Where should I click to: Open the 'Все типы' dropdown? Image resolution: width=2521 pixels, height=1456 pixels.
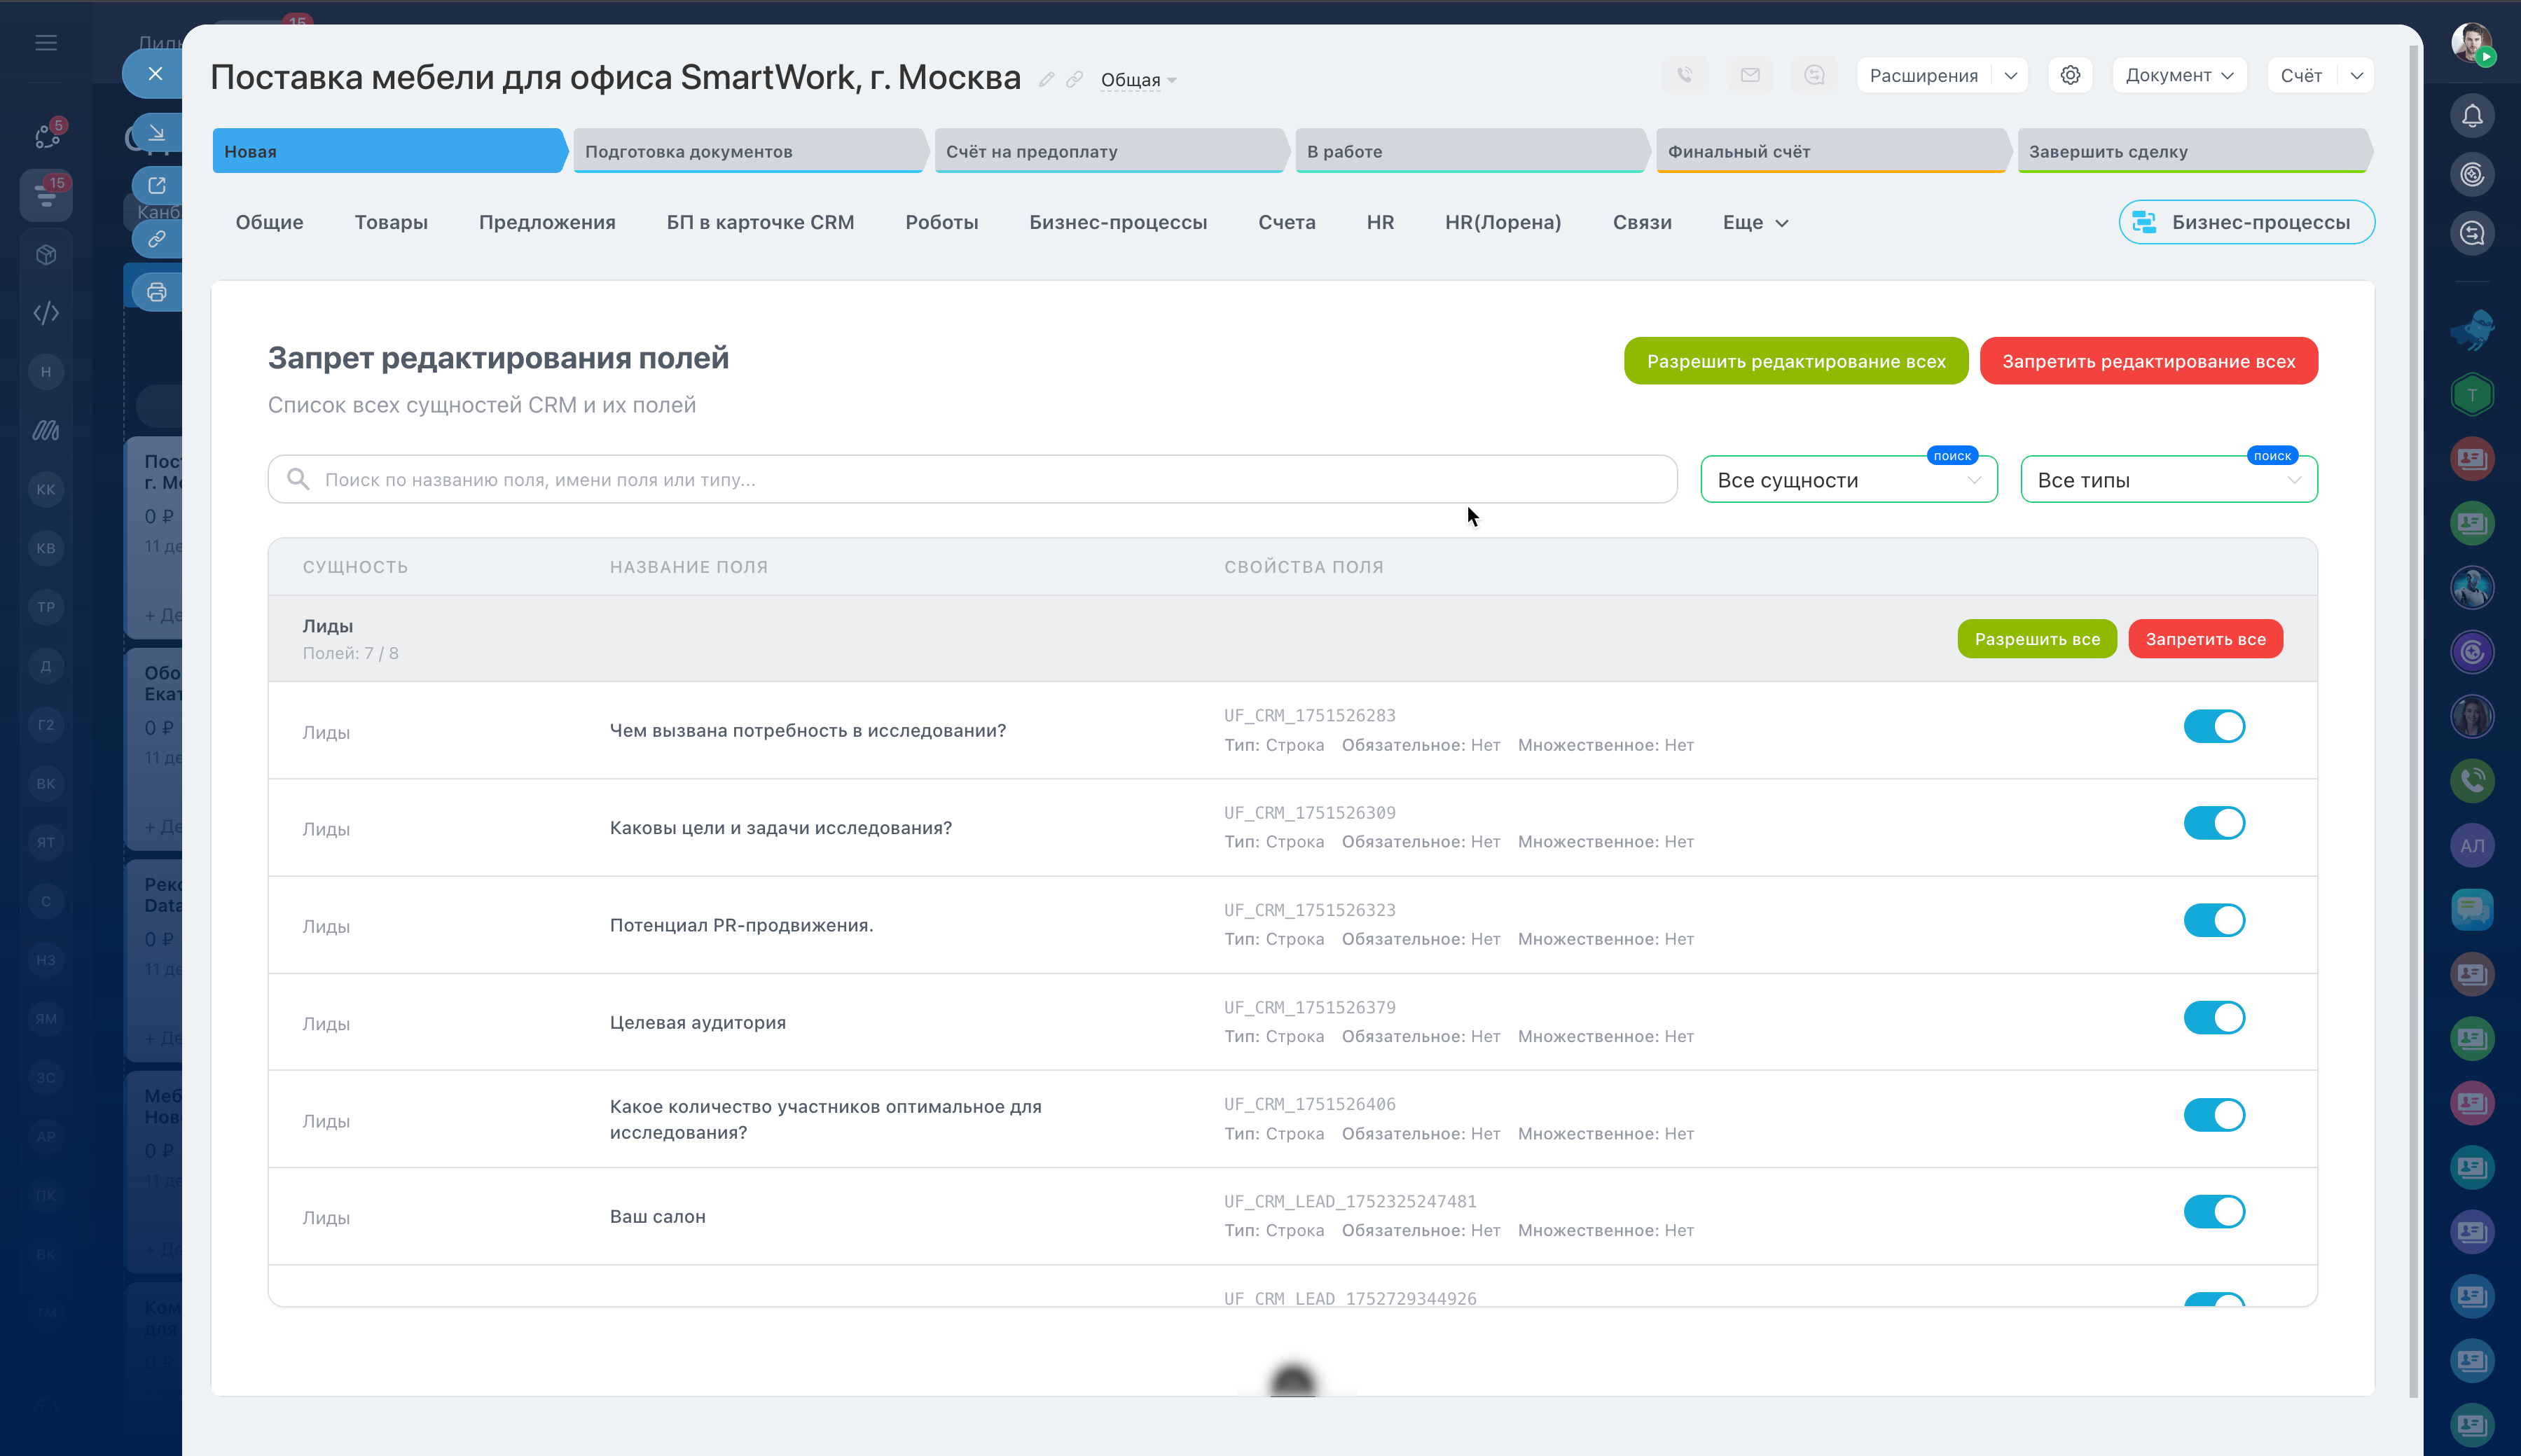coord(2168,481)
